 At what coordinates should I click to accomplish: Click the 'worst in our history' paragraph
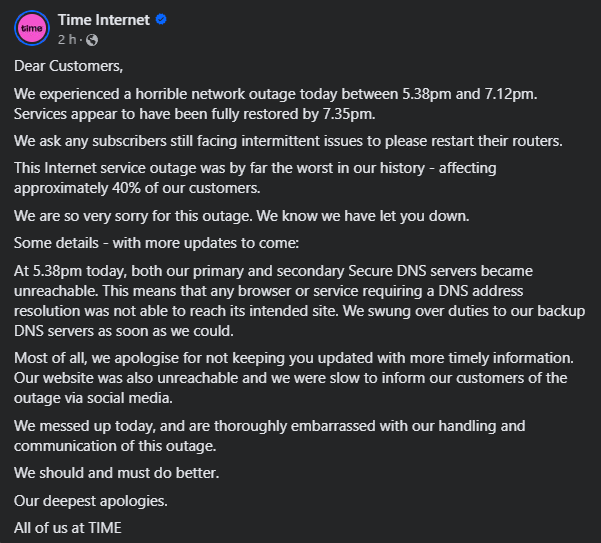(255, 178)
